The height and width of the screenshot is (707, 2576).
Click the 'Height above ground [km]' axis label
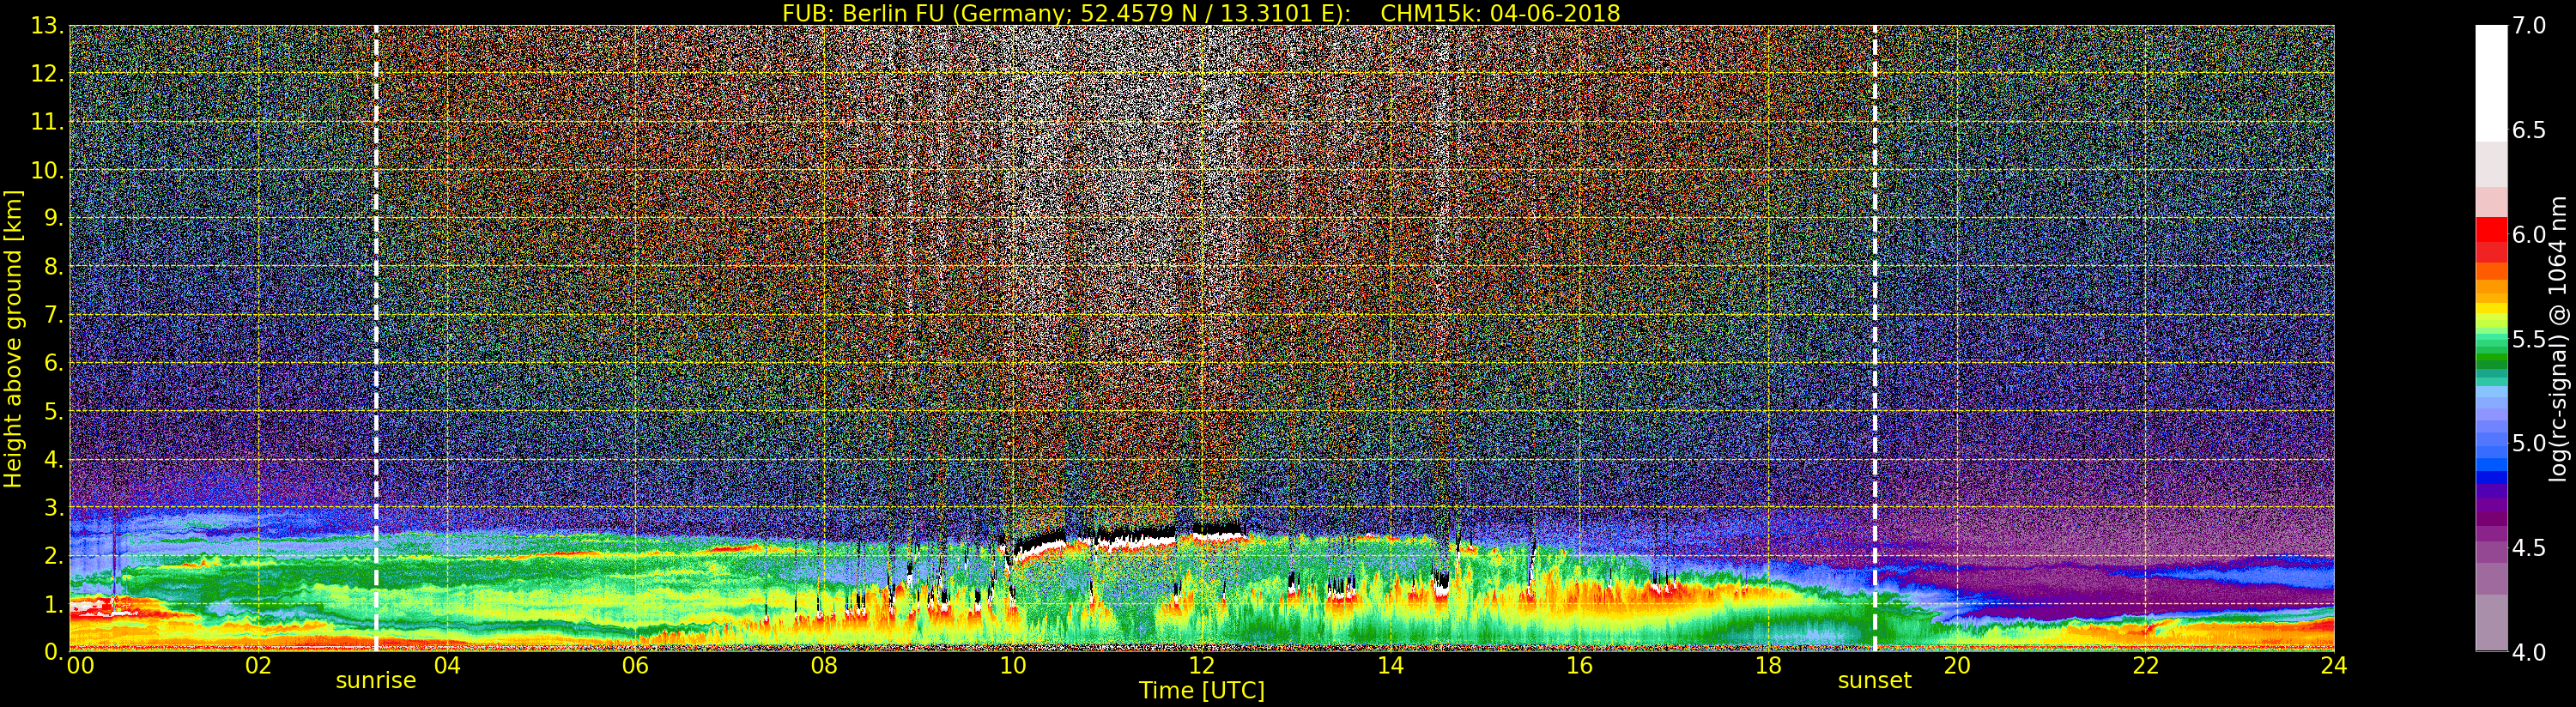pos(13,339)
